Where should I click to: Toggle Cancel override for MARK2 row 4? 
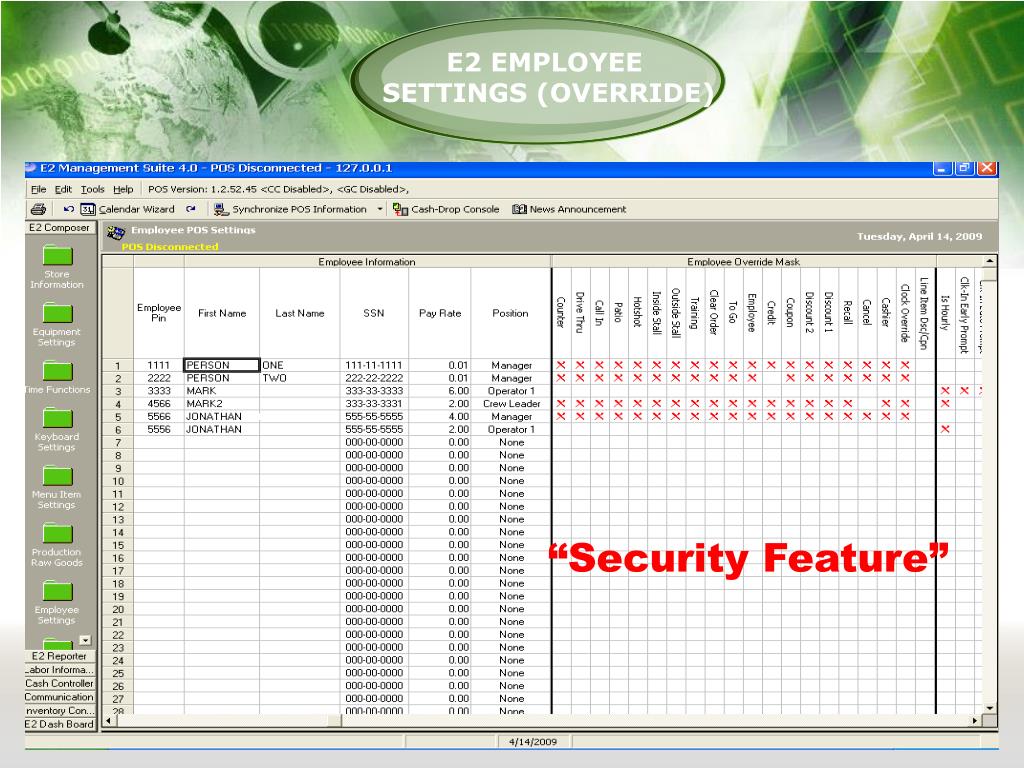point(867,404)
